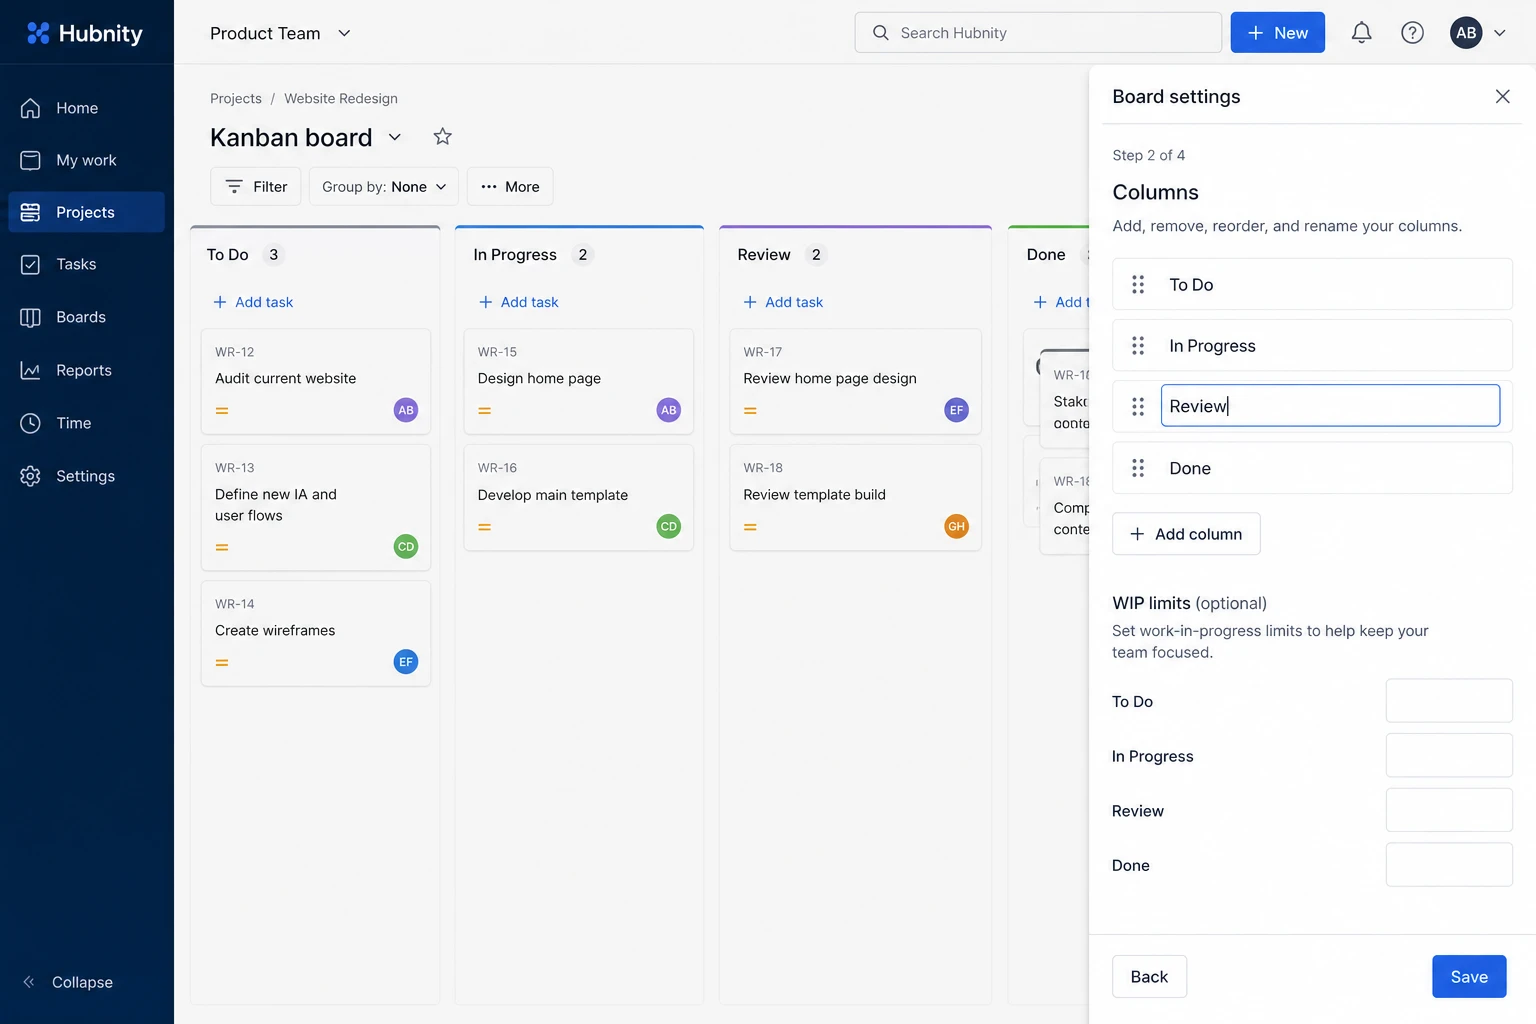The width and height of the screenshot is (1536, 1024).
Task: Select the In Progress column row in settings
Action: (x=1312, y=346)
